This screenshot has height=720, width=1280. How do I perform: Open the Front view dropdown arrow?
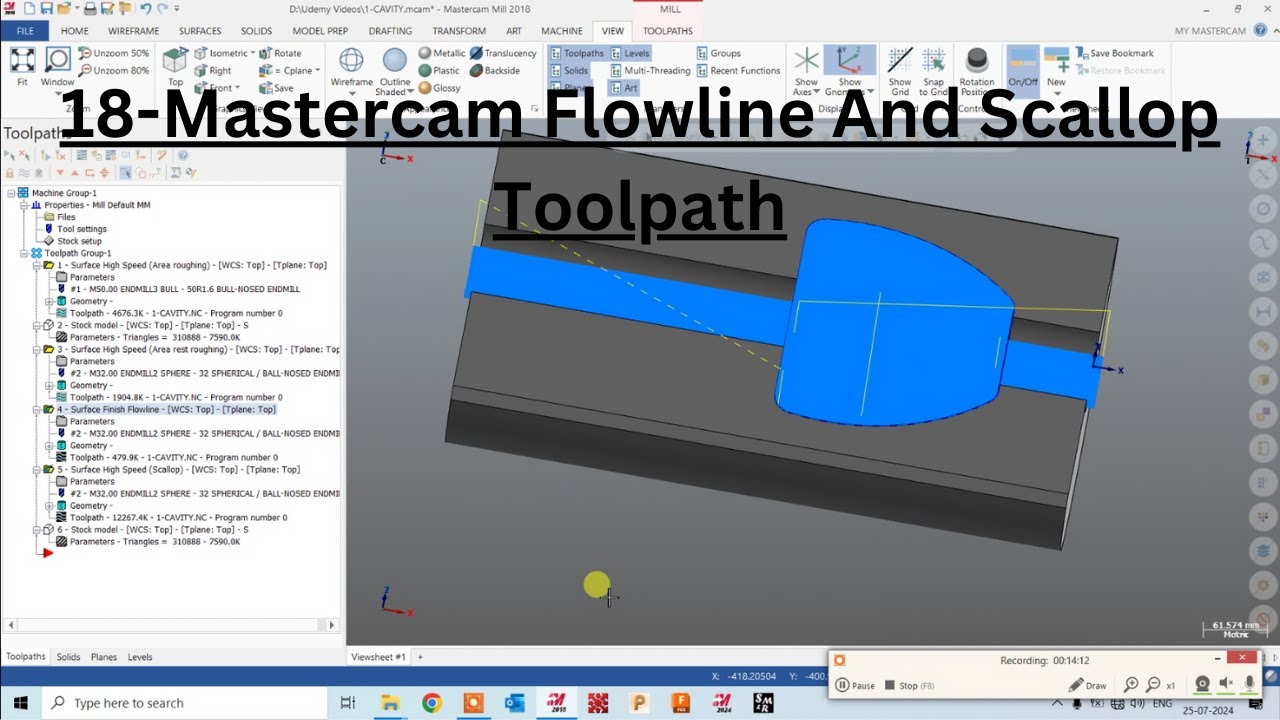coord(236,88)
